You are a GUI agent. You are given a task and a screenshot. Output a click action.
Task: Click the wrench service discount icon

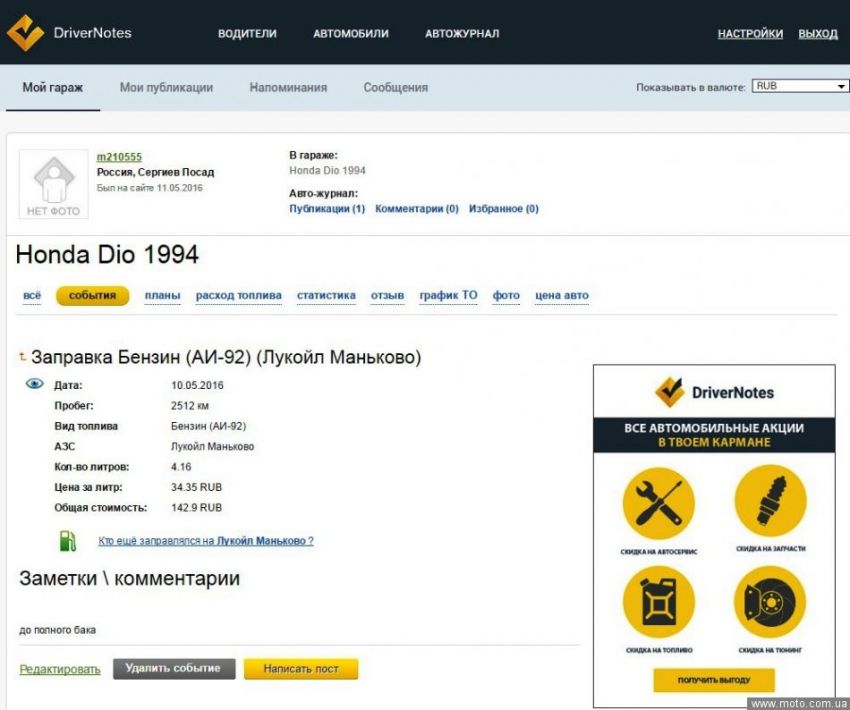[x=658, y=503]
